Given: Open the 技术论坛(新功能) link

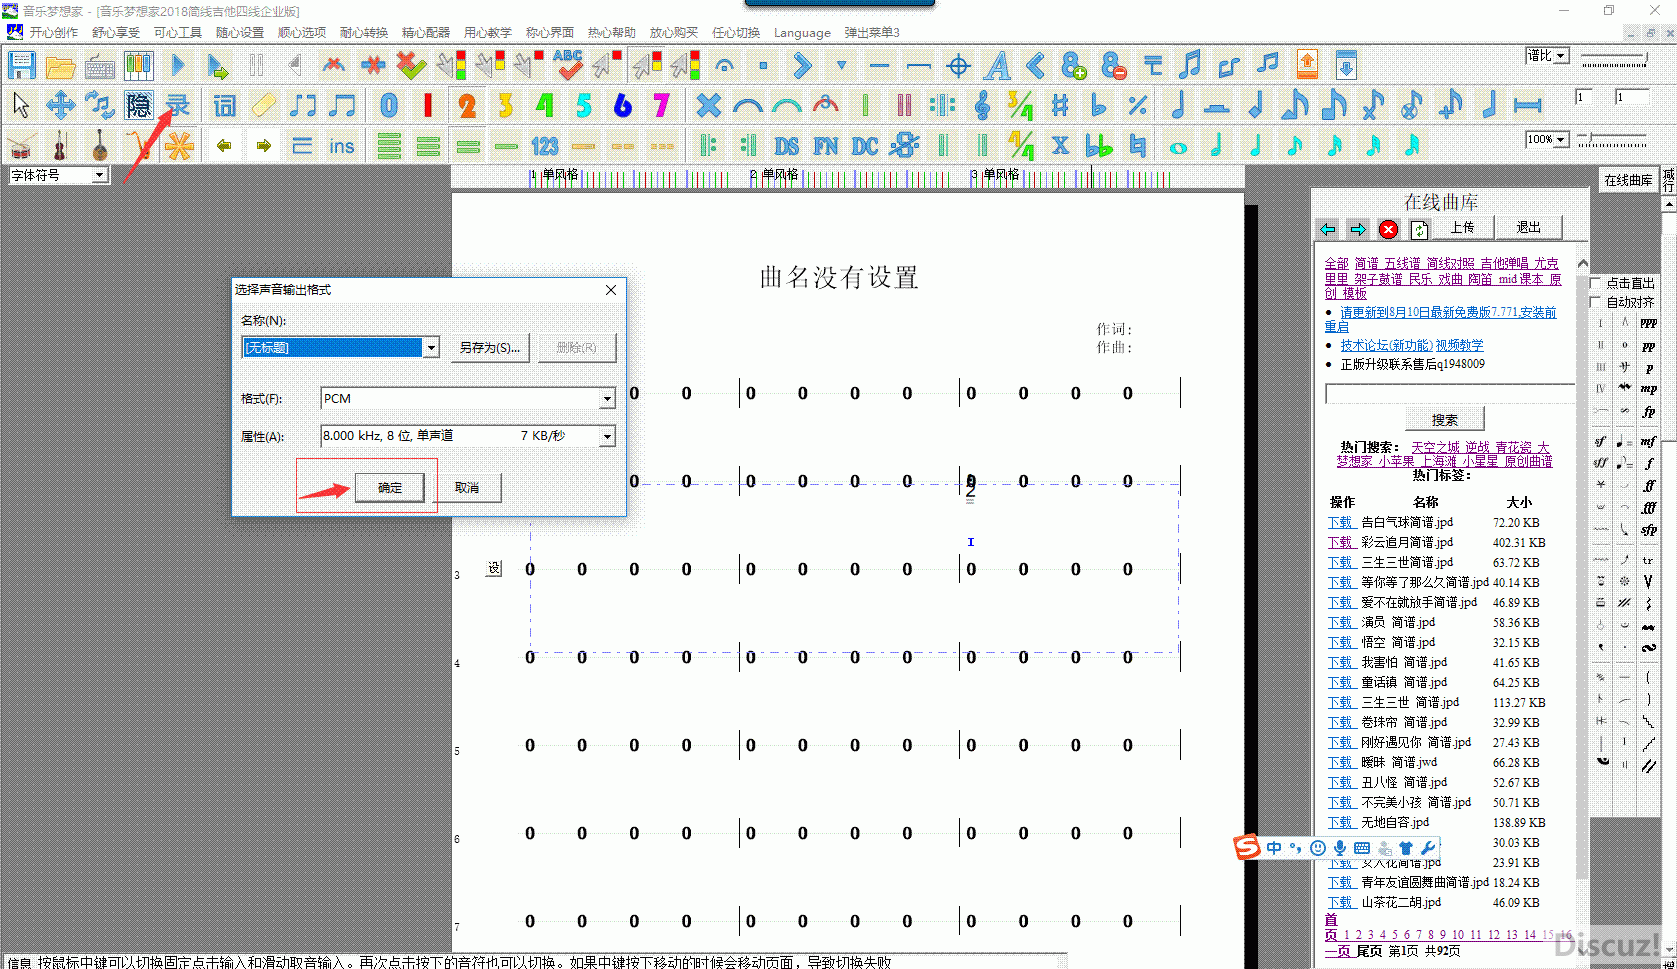Looking at the screenshot, I should pyautogui.click(x=1386, y=345).
